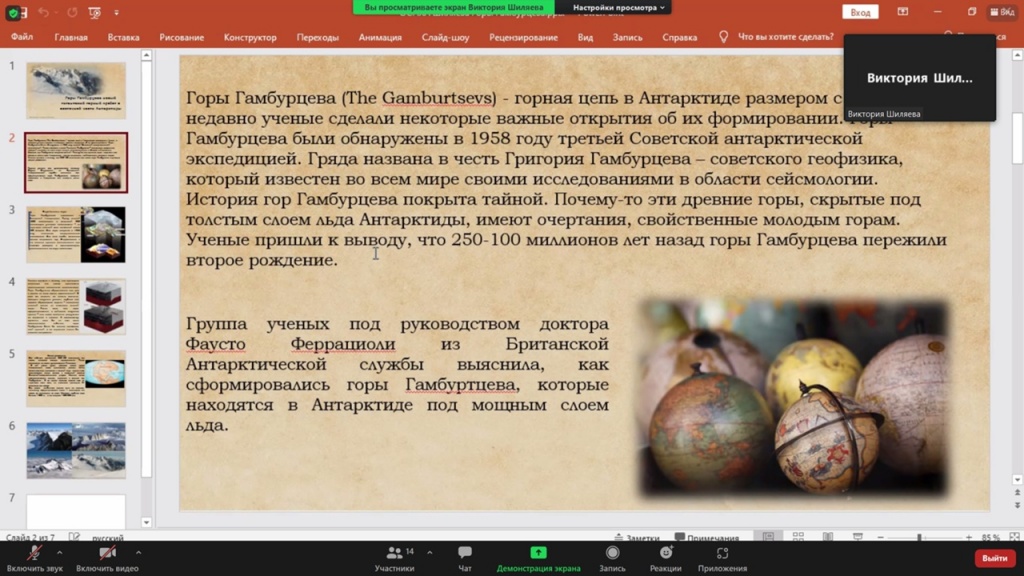The width and height of the screenshot is (1024, 576).
Task: Click the green Демонстрация экрана share icon
Action: [538, 553]
